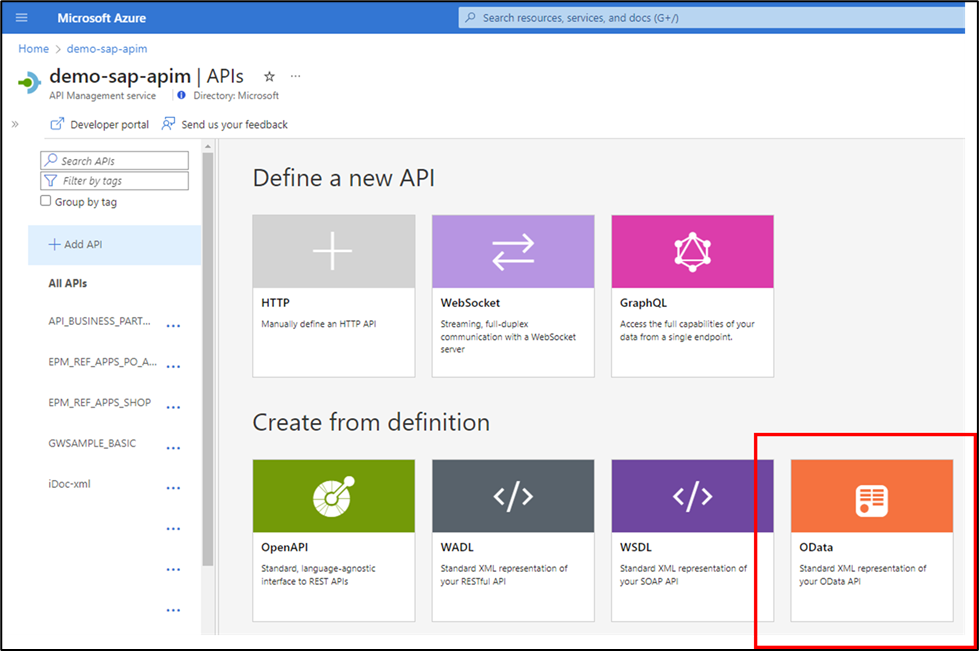Choose the HTTP plus icon tile
Screen dimensions: 979x651
pyautogui.click(x=333, y=251)
